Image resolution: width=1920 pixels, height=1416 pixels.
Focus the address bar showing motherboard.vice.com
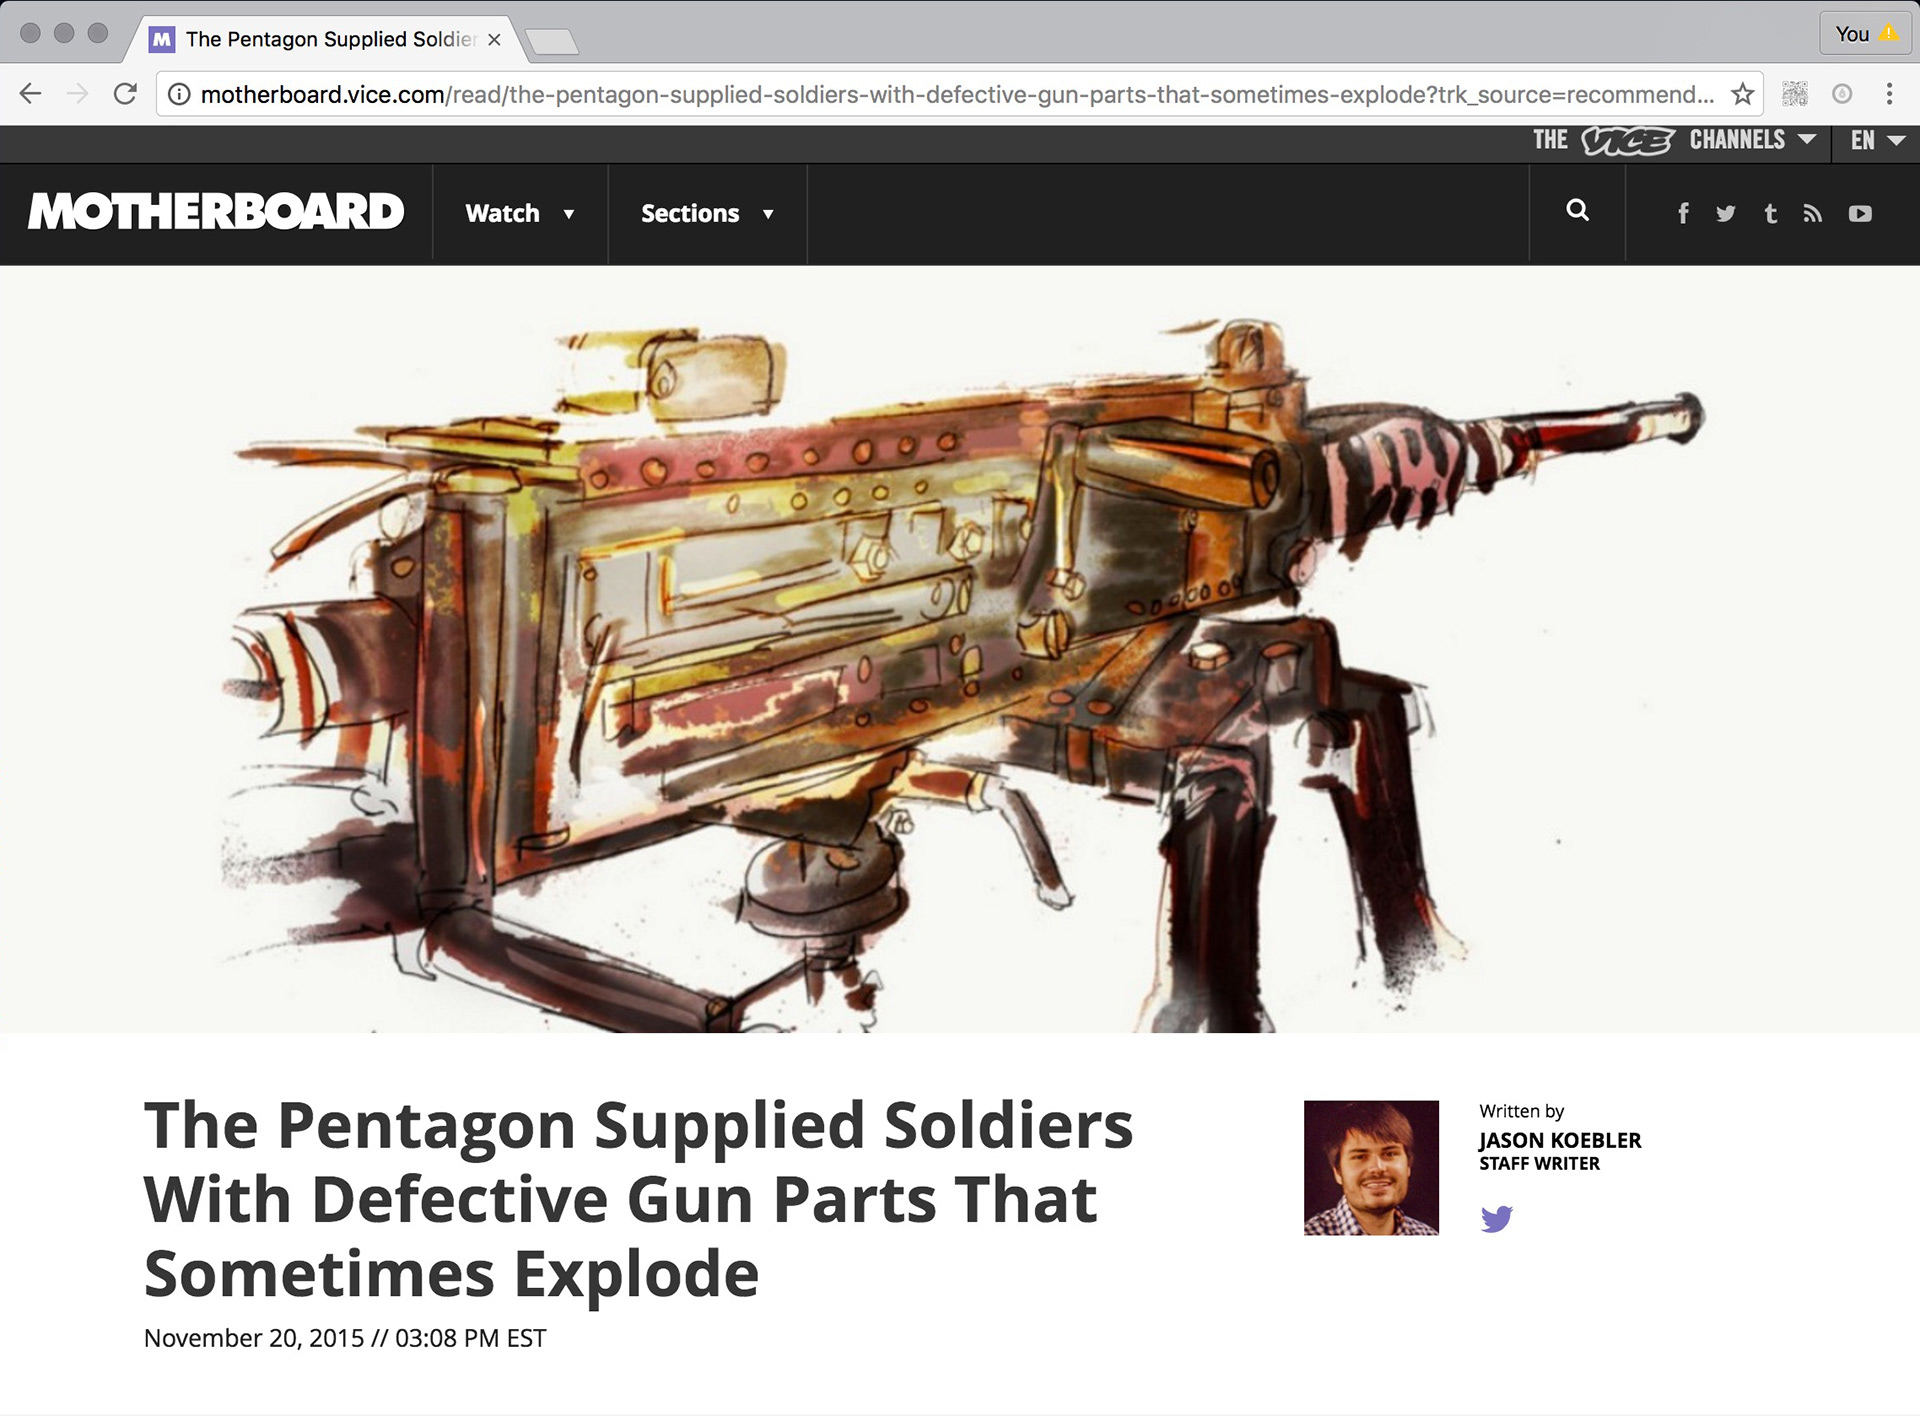click(945, 94)
